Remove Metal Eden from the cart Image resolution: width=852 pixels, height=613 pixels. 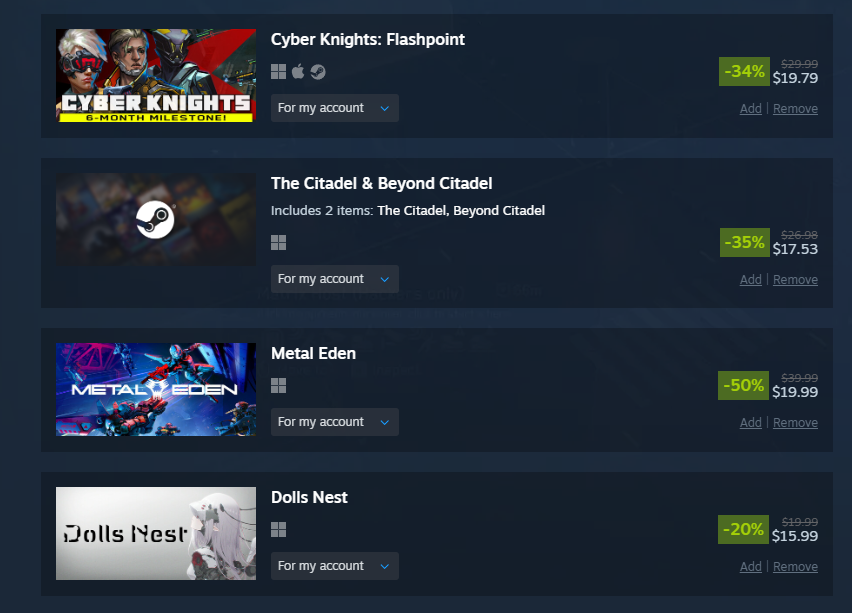(x=795, y=422)
